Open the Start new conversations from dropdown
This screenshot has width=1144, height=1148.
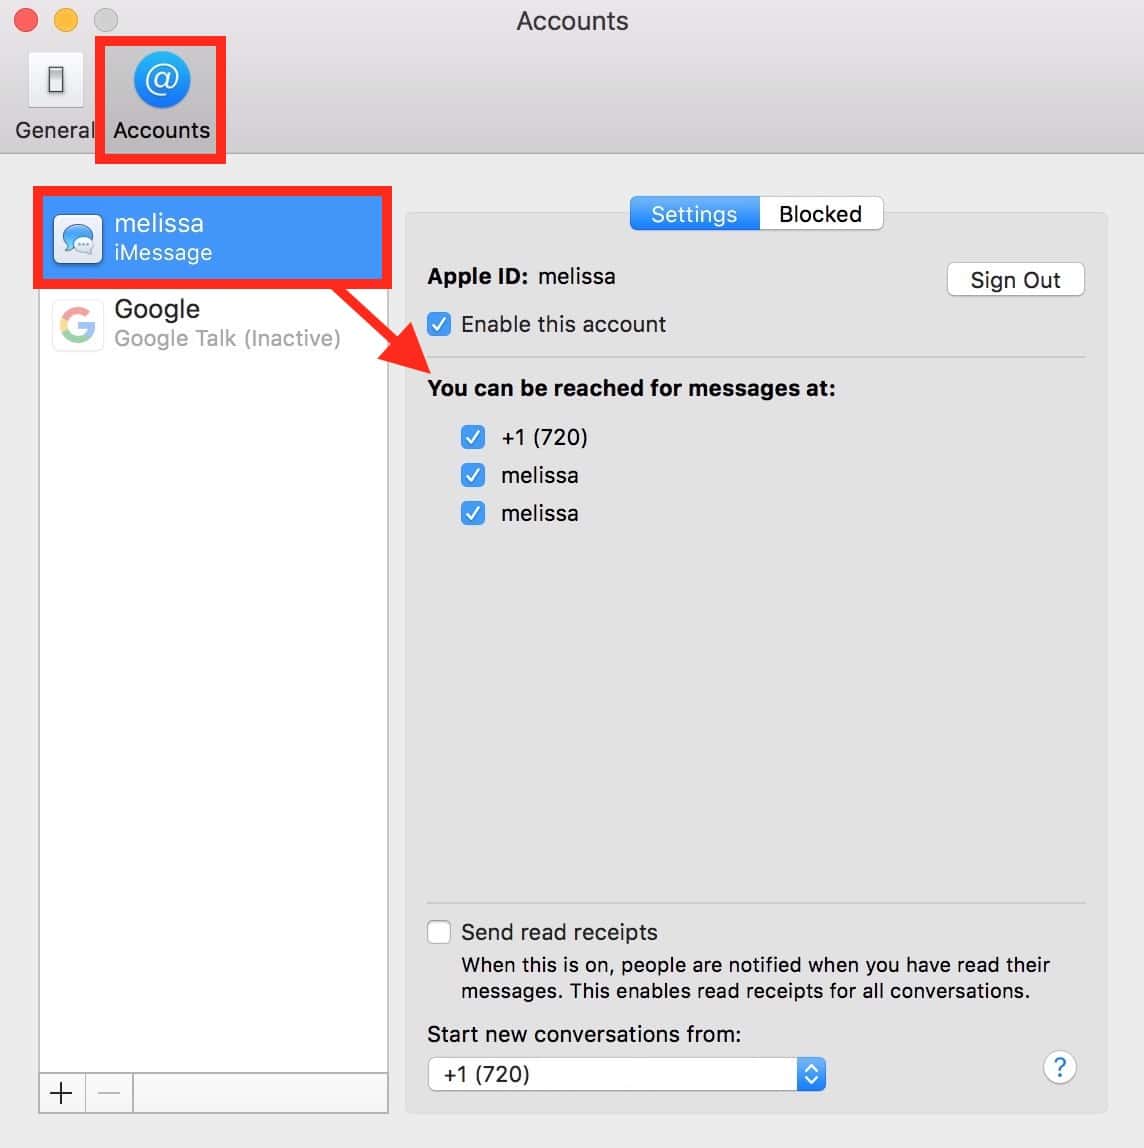point(626,1074)
